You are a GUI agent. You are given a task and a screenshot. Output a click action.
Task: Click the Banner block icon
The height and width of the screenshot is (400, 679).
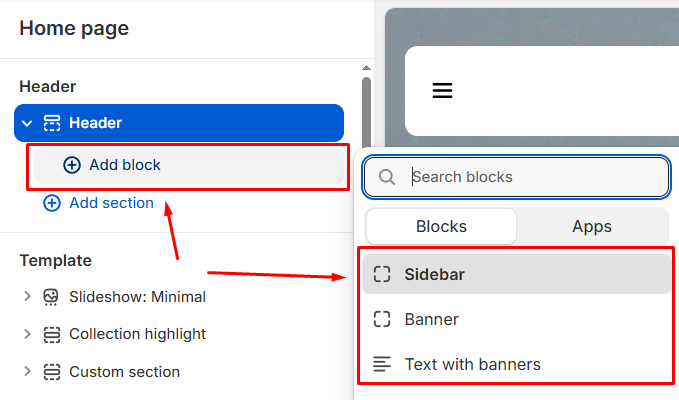point(381,320)
